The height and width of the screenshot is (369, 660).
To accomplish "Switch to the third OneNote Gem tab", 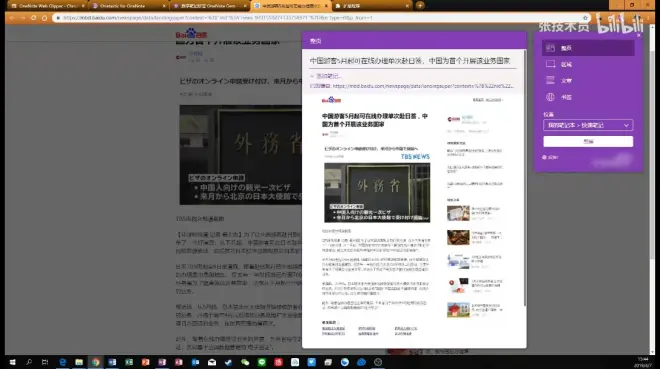I will (x=209, y=6).
